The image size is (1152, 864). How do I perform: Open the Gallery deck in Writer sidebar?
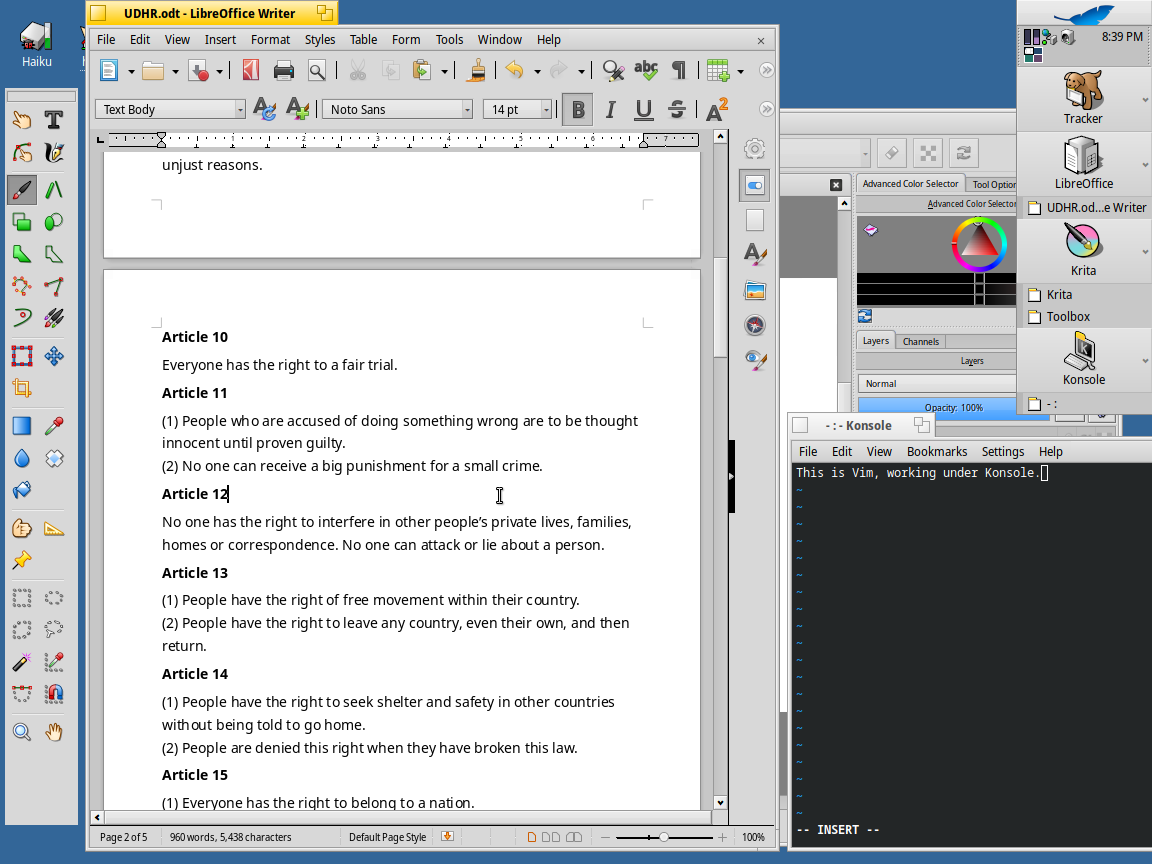(x=755, y=290)
